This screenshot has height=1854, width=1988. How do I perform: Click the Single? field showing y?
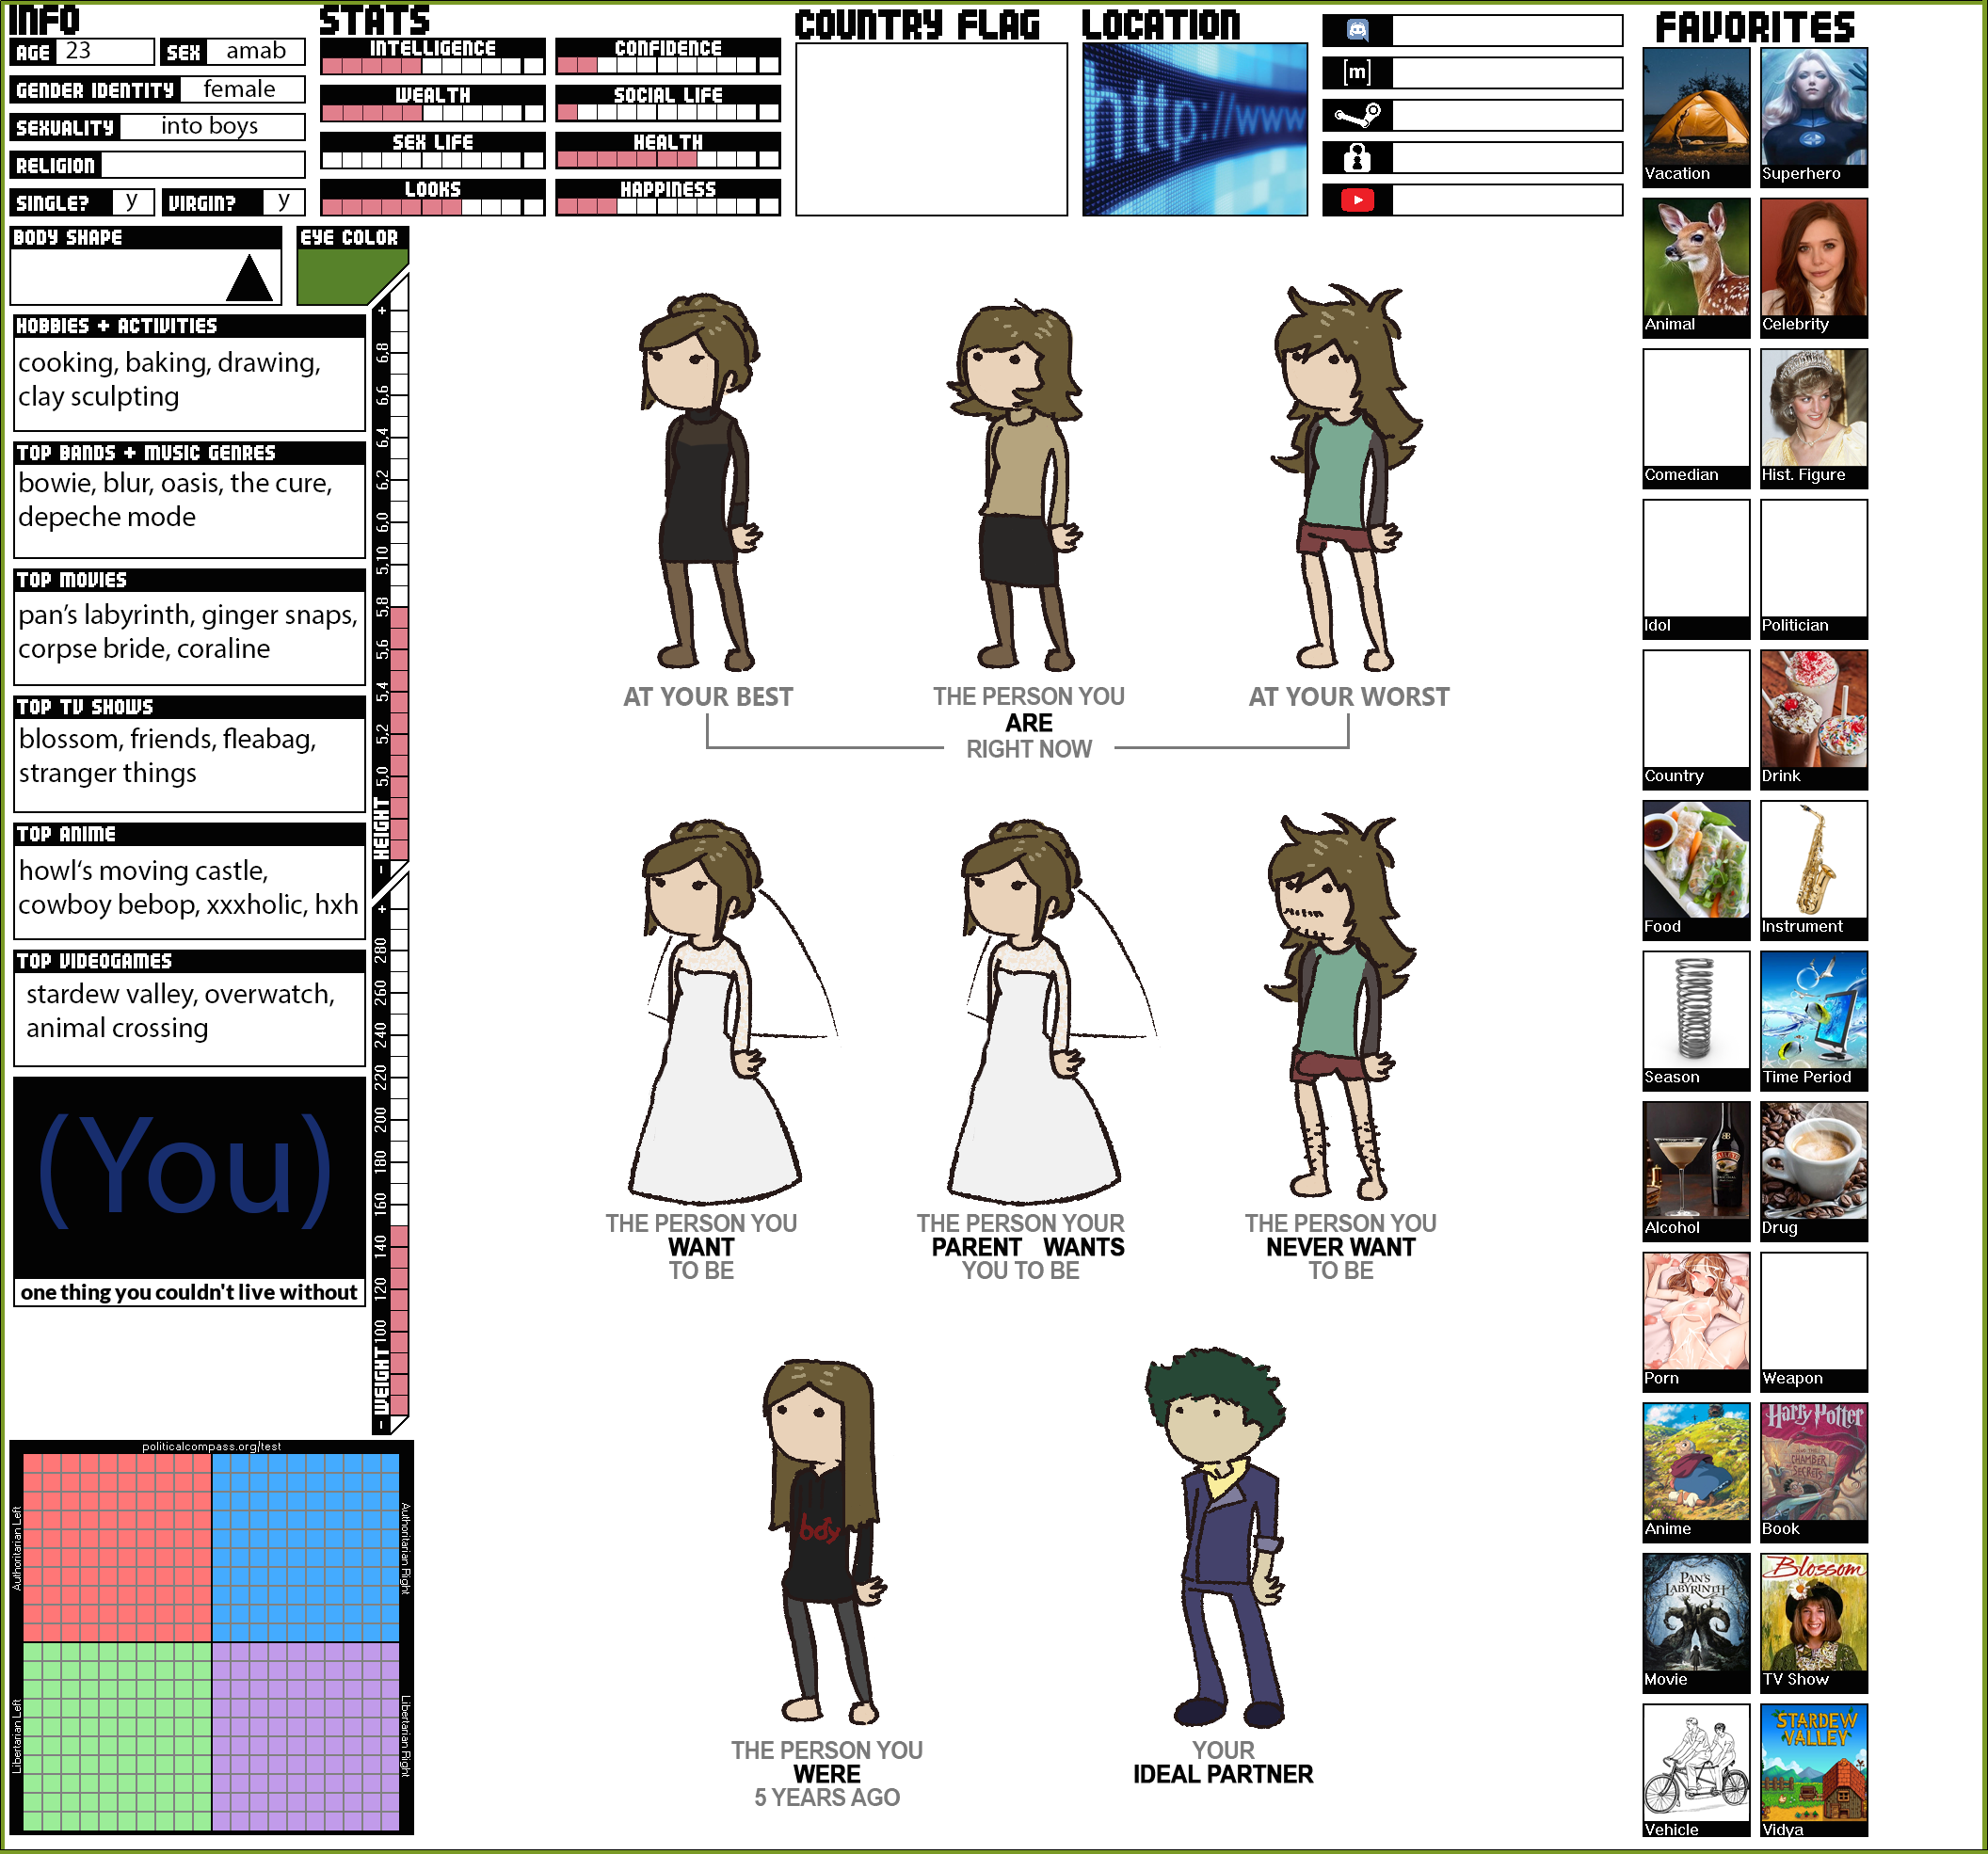tap(132, 202)
